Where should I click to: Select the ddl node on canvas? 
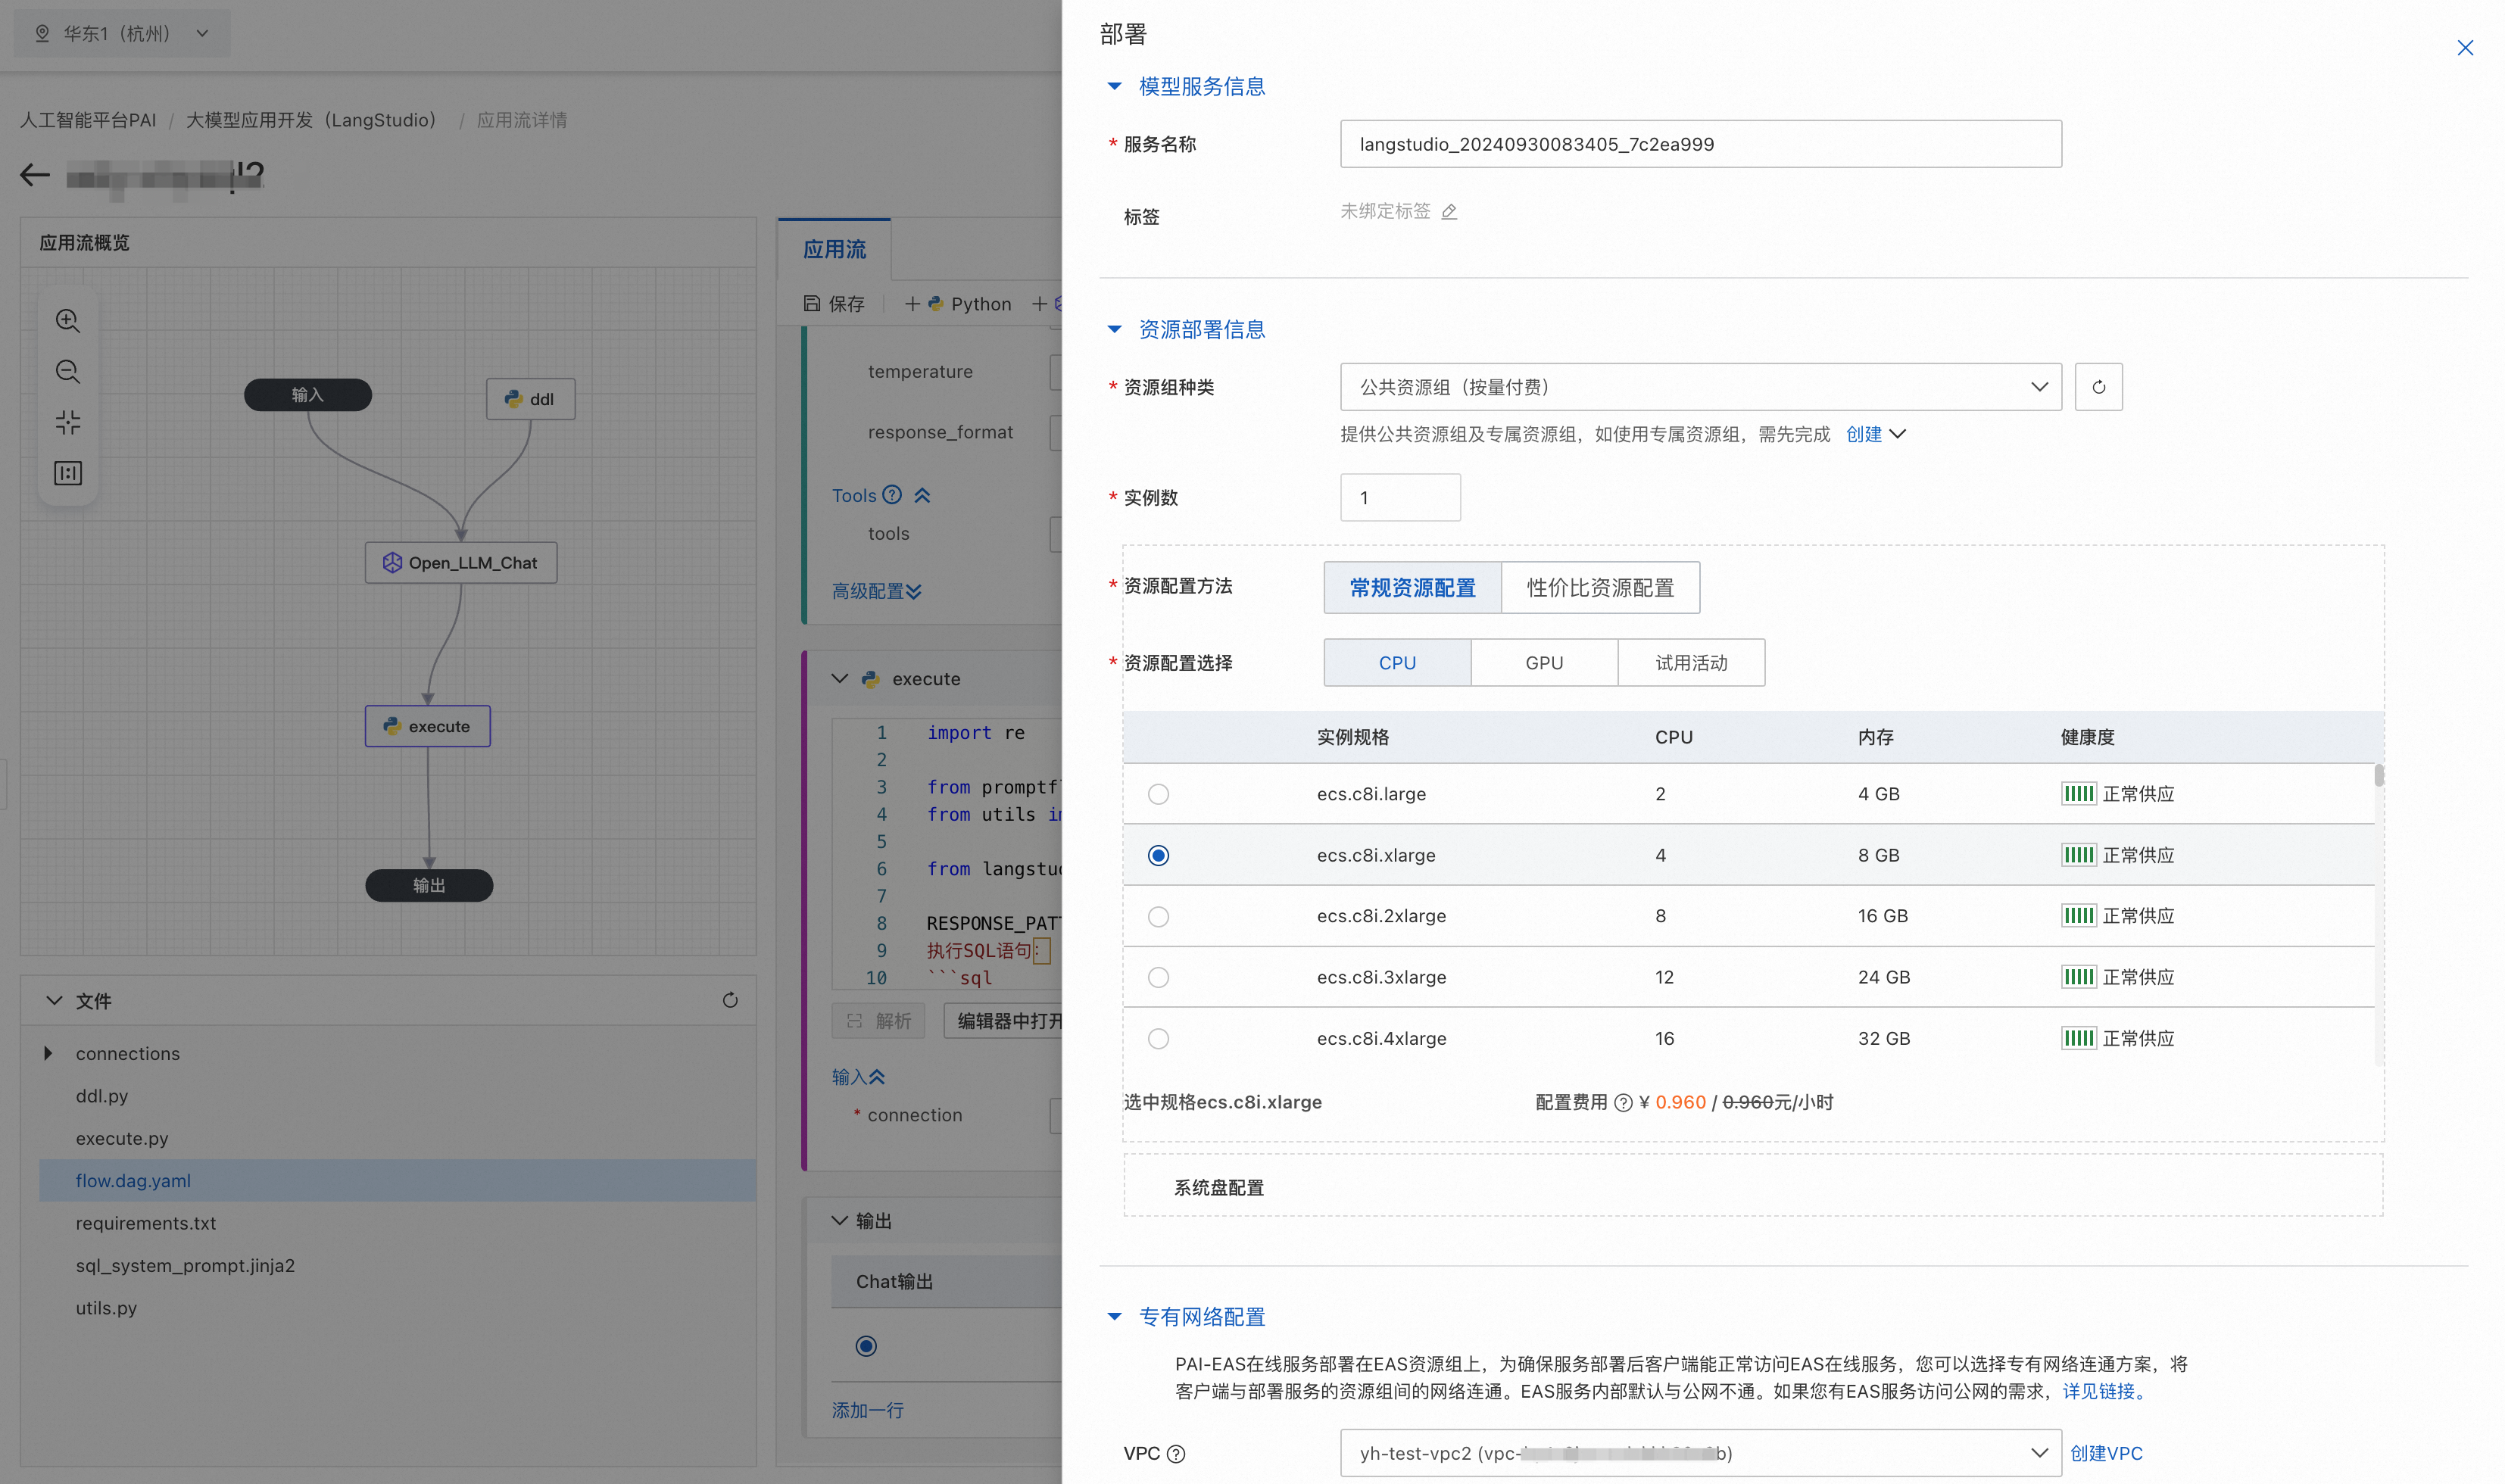(530, 399)
